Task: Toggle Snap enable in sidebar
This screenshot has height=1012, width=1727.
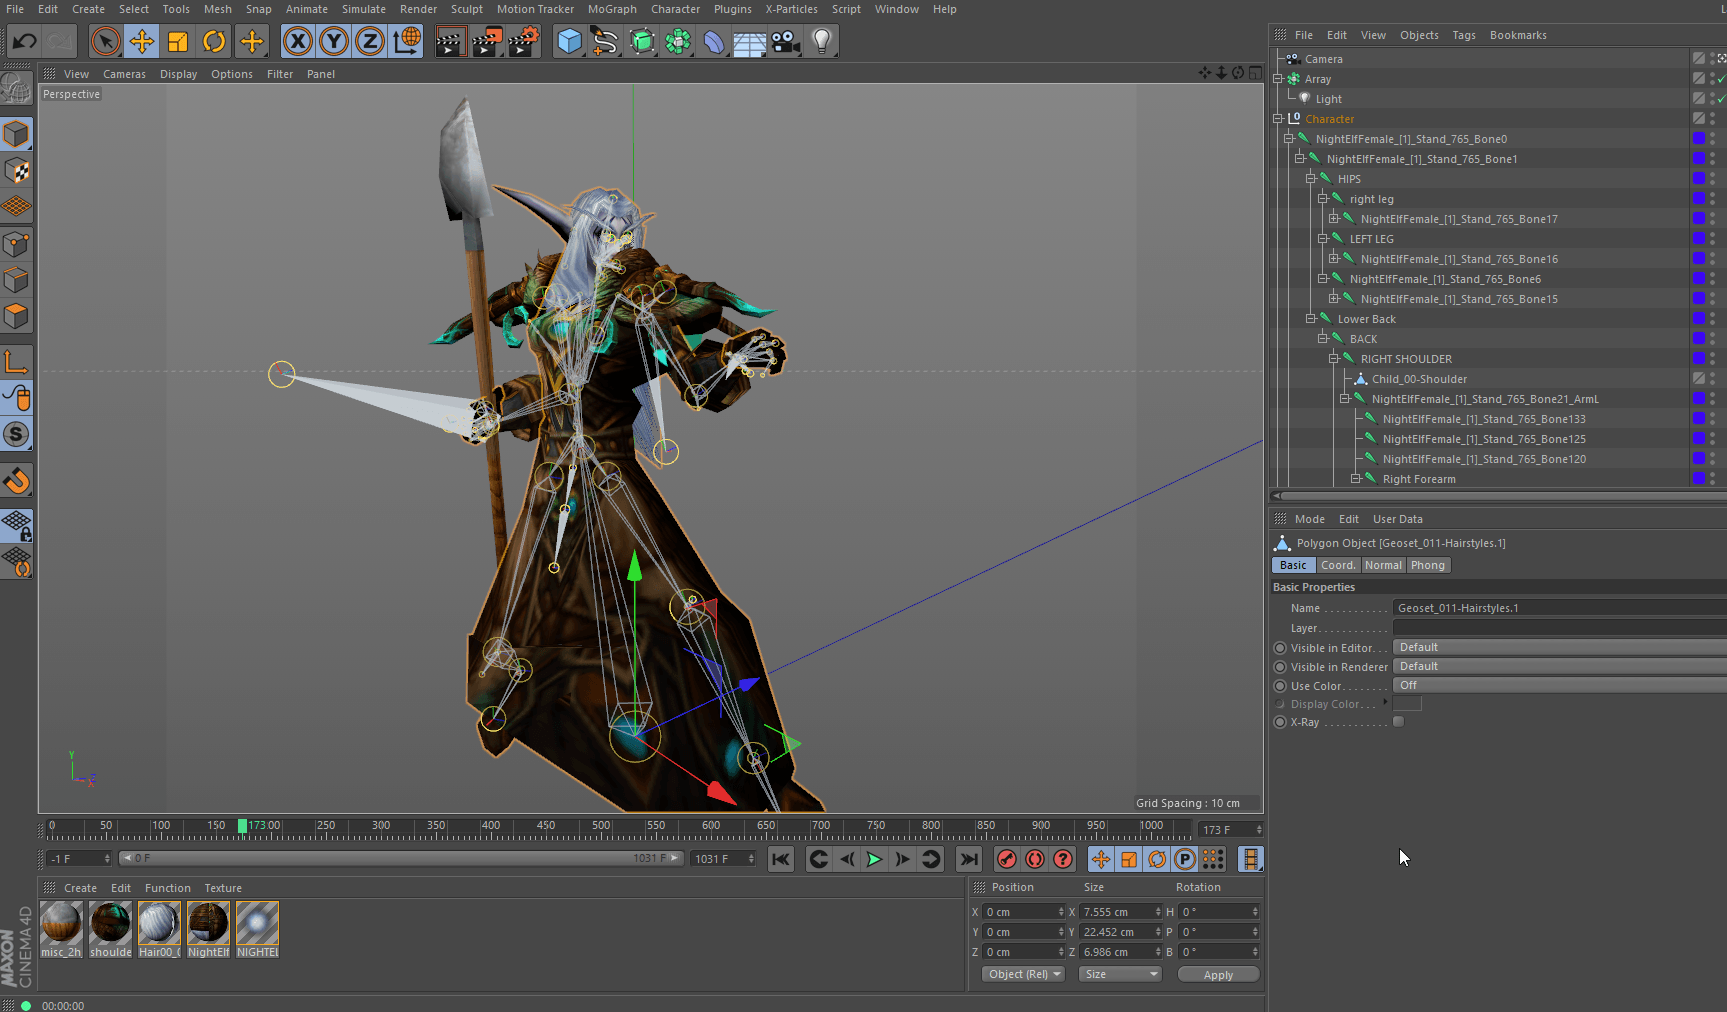Action: coord(17,481)
